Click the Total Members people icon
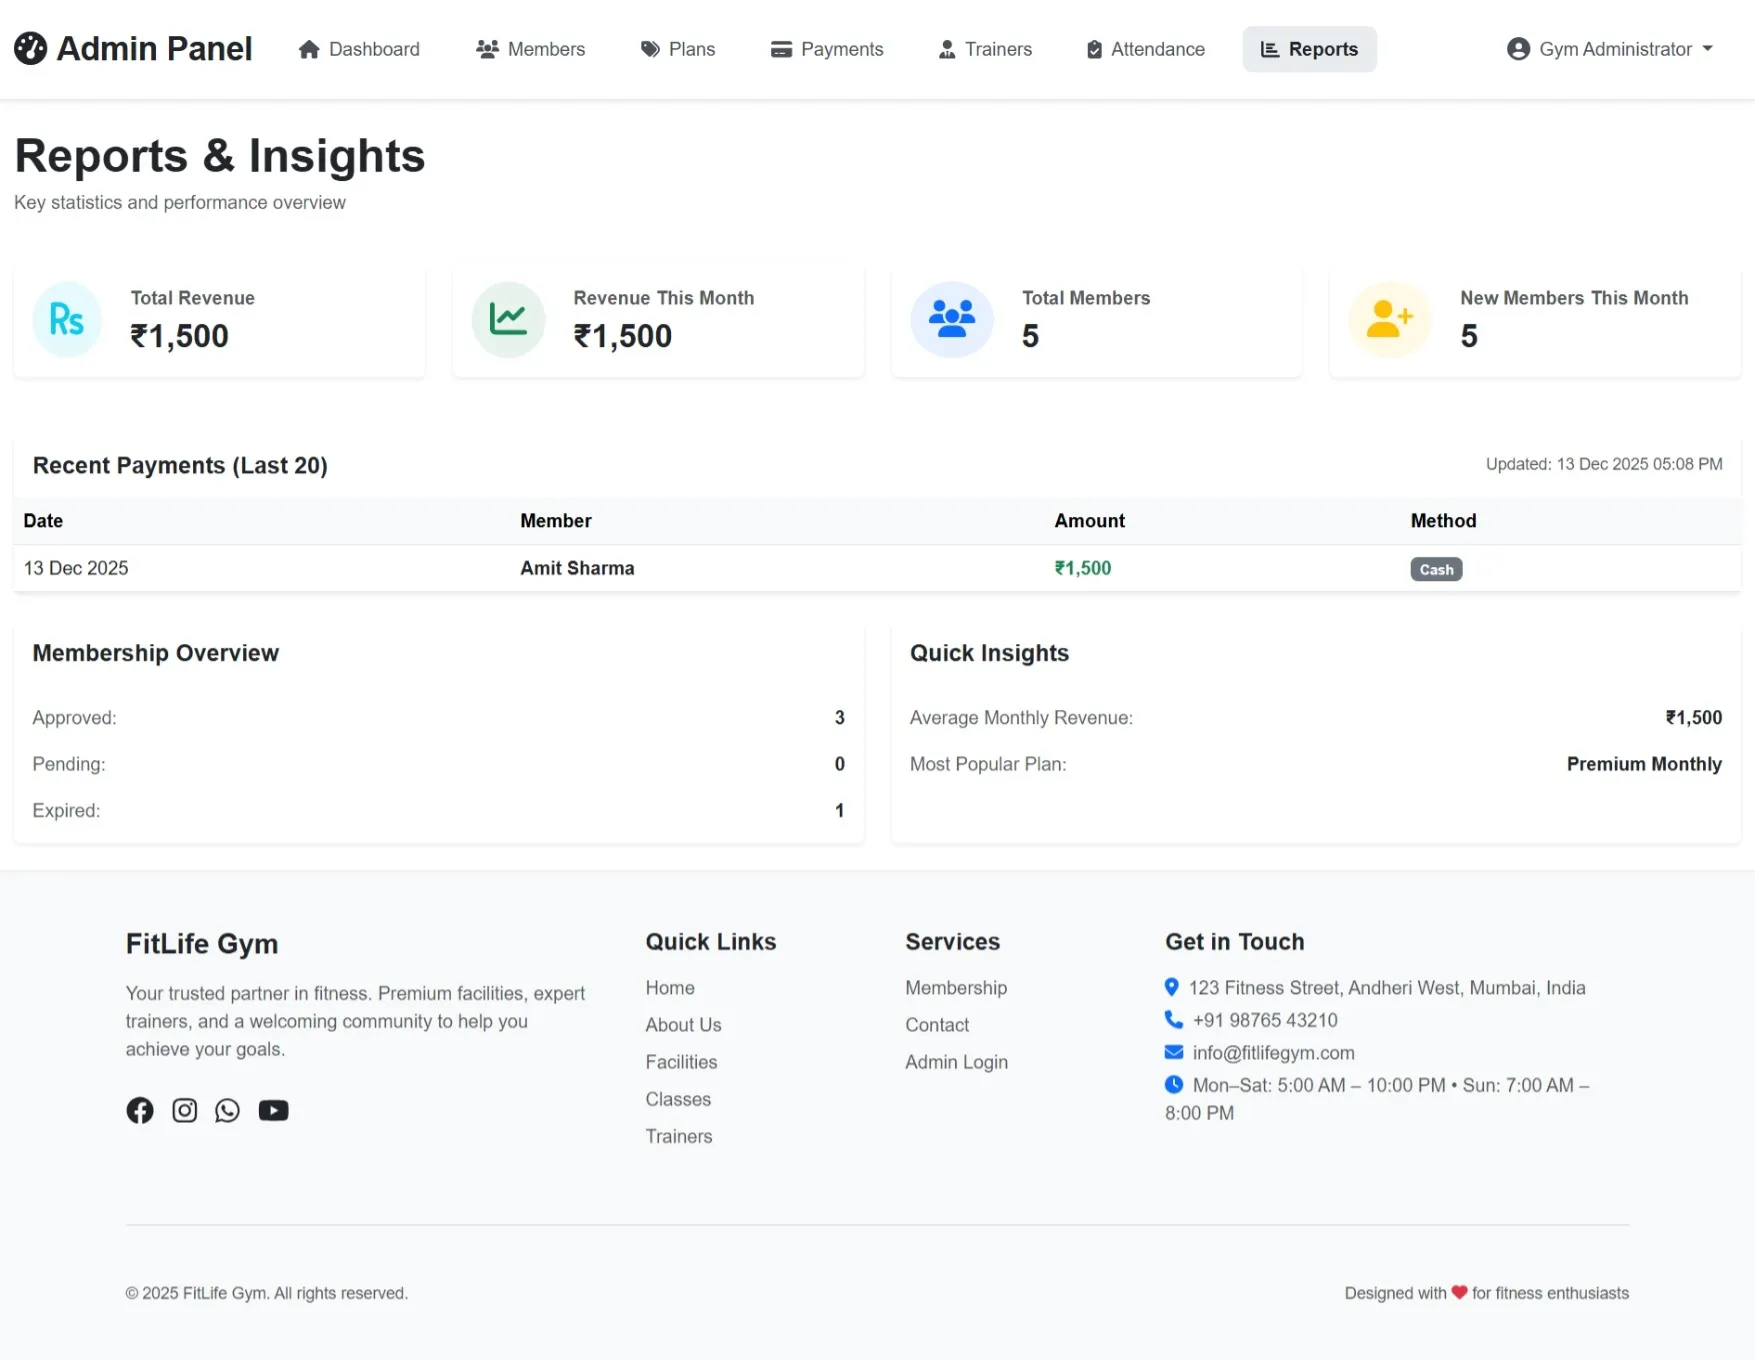The height and width of the screenshot is (1360, 1755). click(951, 320)
